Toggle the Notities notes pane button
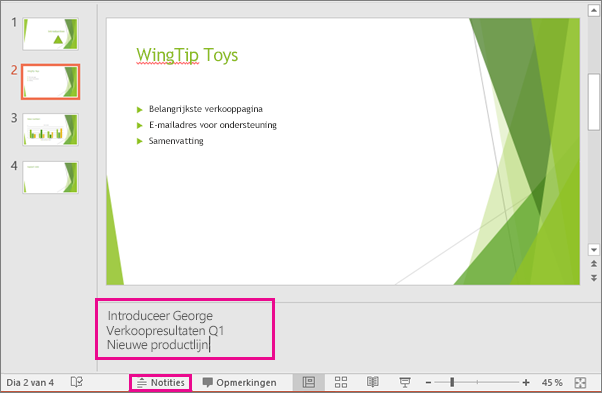Image resolution: width=602 pixels, height=393 pixels. 160,383
